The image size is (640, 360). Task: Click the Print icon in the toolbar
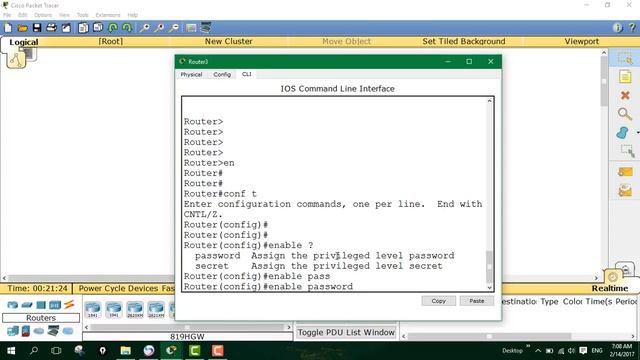[51, 28]
